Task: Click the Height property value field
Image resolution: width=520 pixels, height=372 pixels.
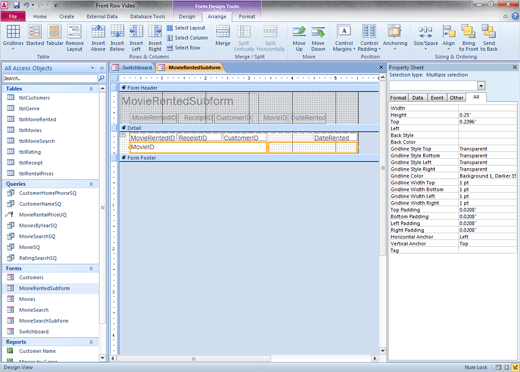Action: pyautogui.click(x=487, y=115)
